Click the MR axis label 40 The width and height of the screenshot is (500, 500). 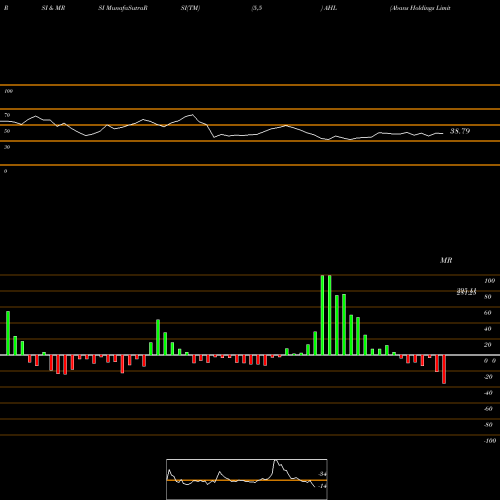[x=488, y=329]
